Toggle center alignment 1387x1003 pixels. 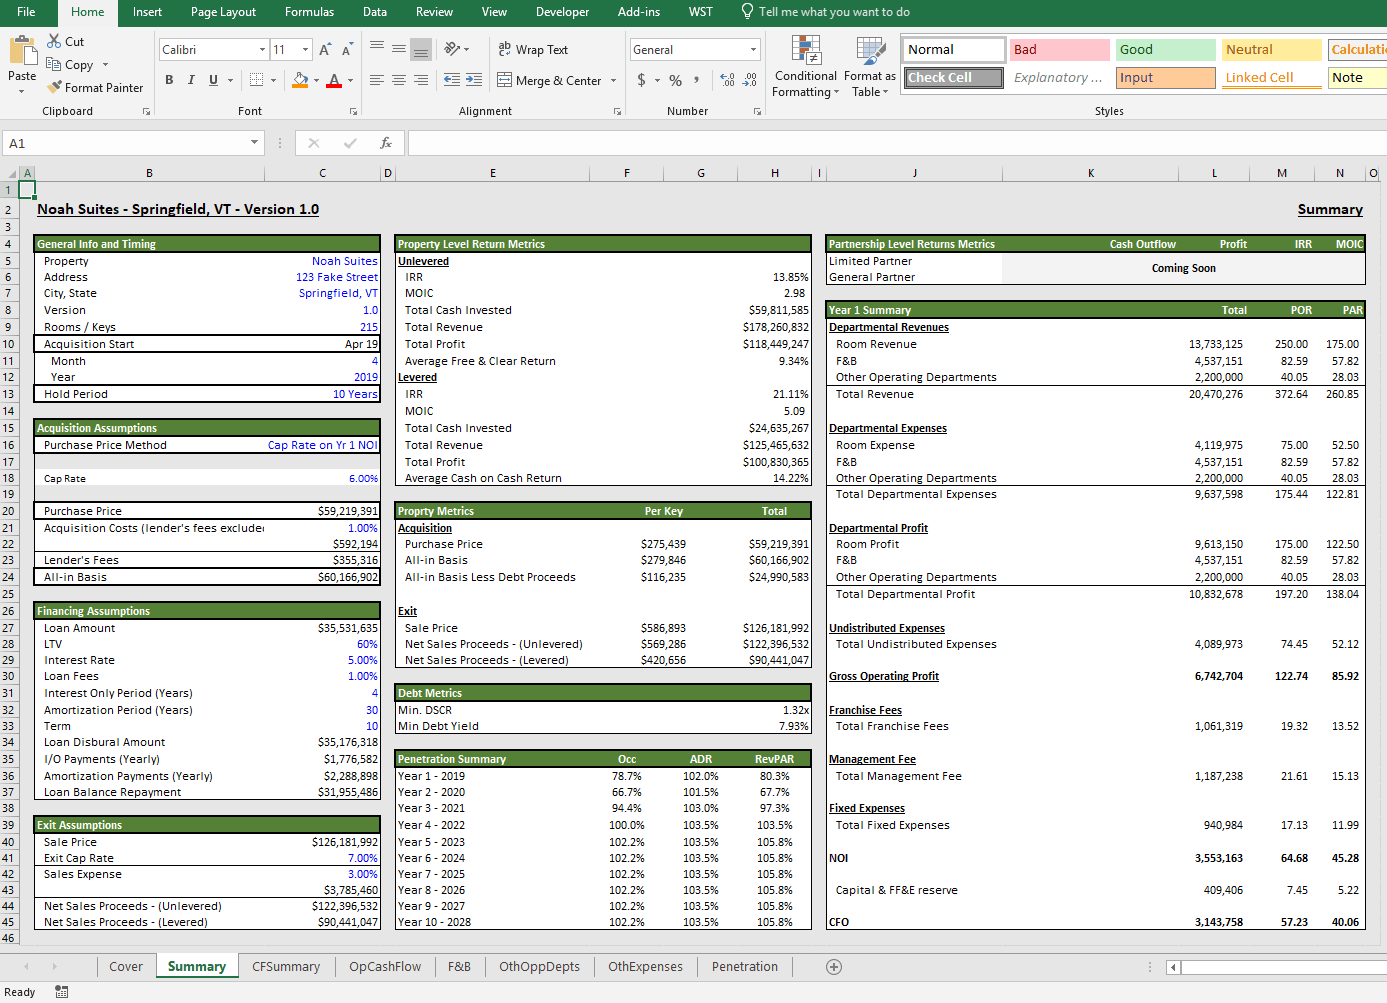pos(398,81)
